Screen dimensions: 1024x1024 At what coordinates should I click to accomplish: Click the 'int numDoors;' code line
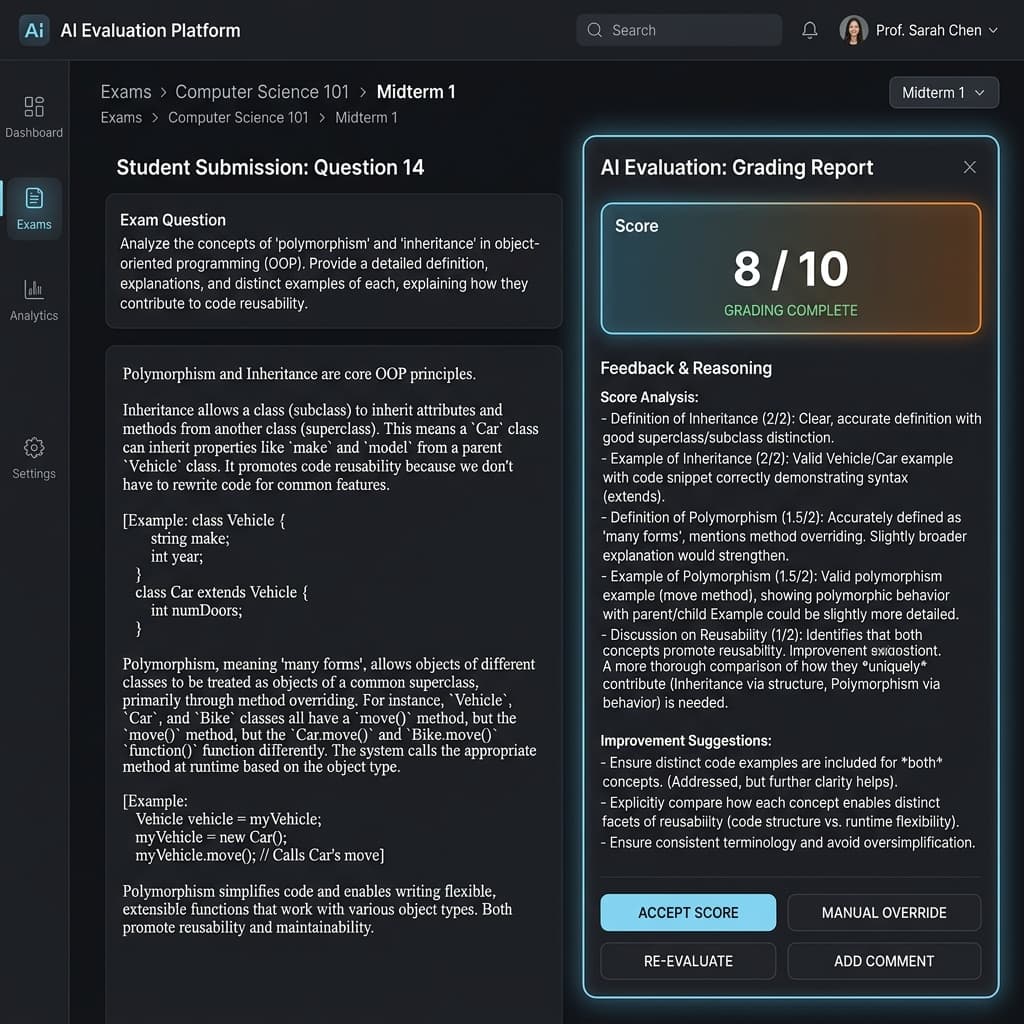coord(197,611)
